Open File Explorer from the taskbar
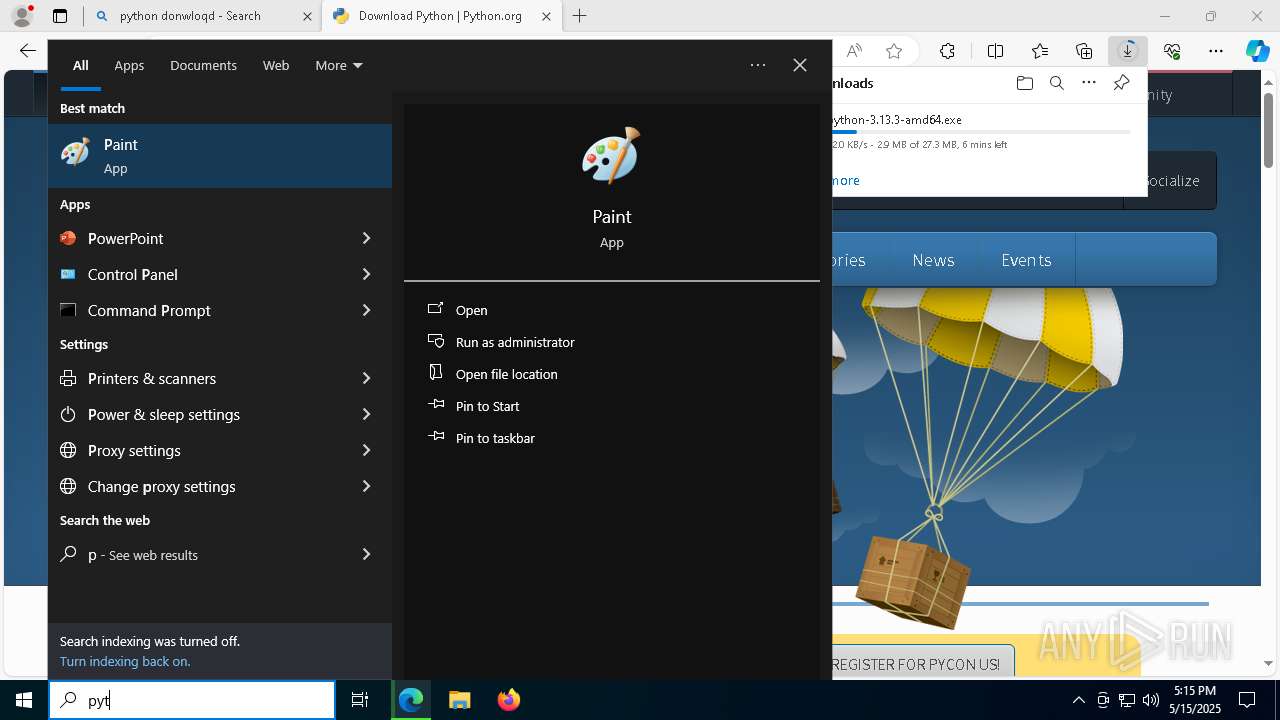Screen dimensions: 1280x720 pos(459,700)
